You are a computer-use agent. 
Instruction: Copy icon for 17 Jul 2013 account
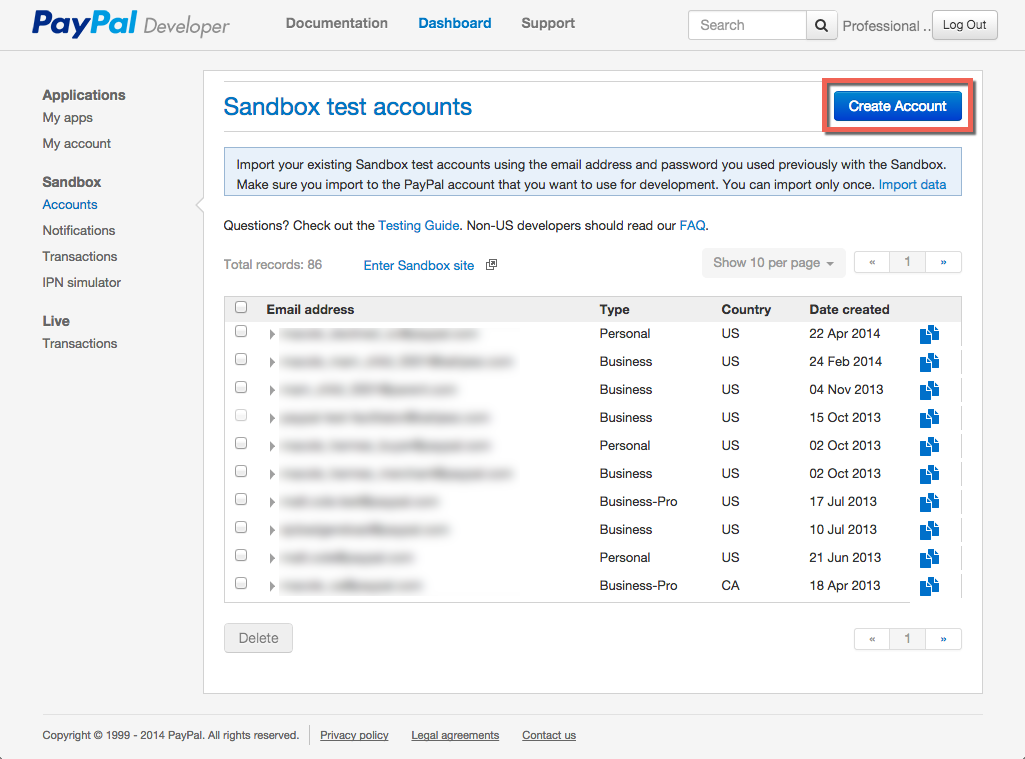click(x=929, y=503)
